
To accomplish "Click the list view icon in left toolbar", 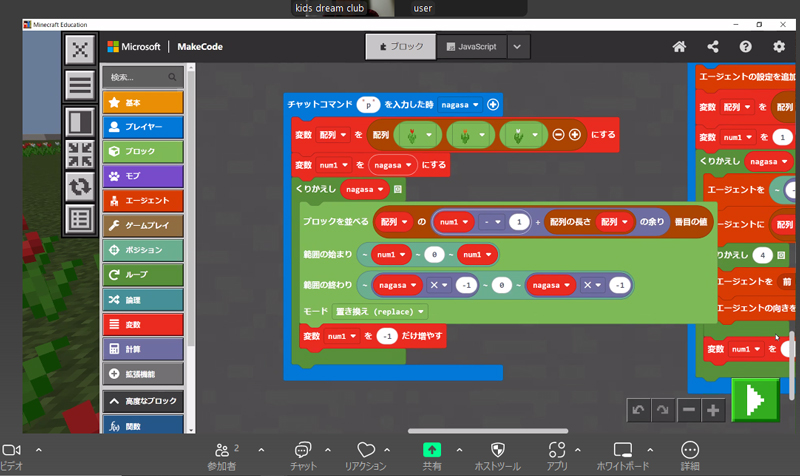I will (x=80, y=219).
